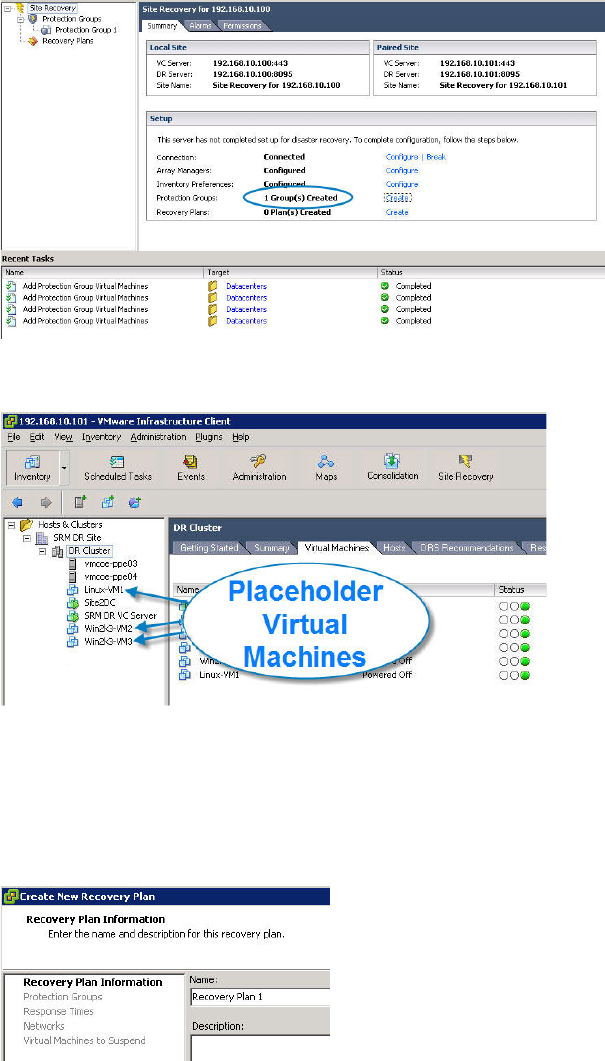Viewport: 605px width, 1061px height.
Task: Click the Create link for Recovery Plans
Action: 397,212
